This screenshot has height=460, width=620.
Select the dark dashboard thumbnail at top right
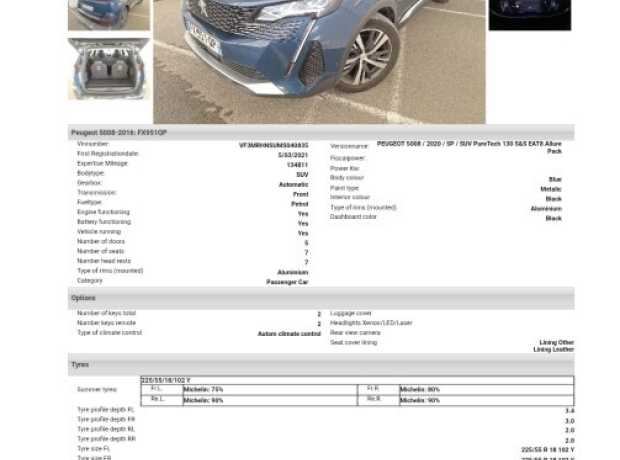530,15
